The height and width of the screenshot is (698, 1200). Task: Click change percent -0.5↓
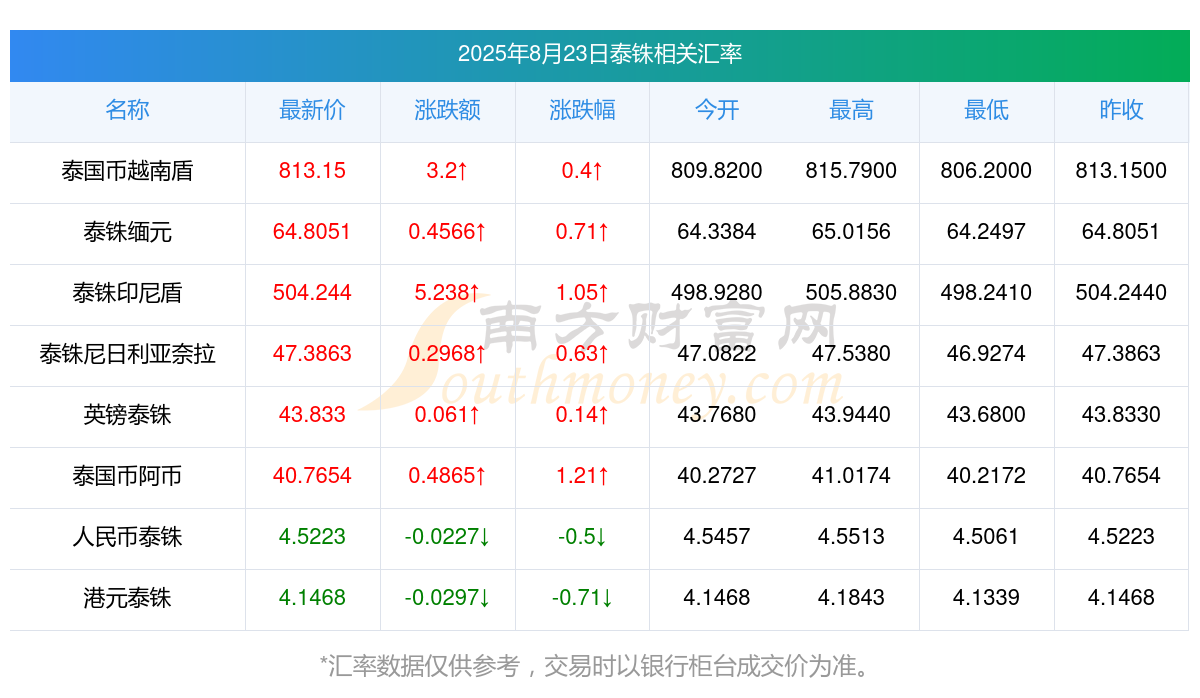(x=582, y=537)
